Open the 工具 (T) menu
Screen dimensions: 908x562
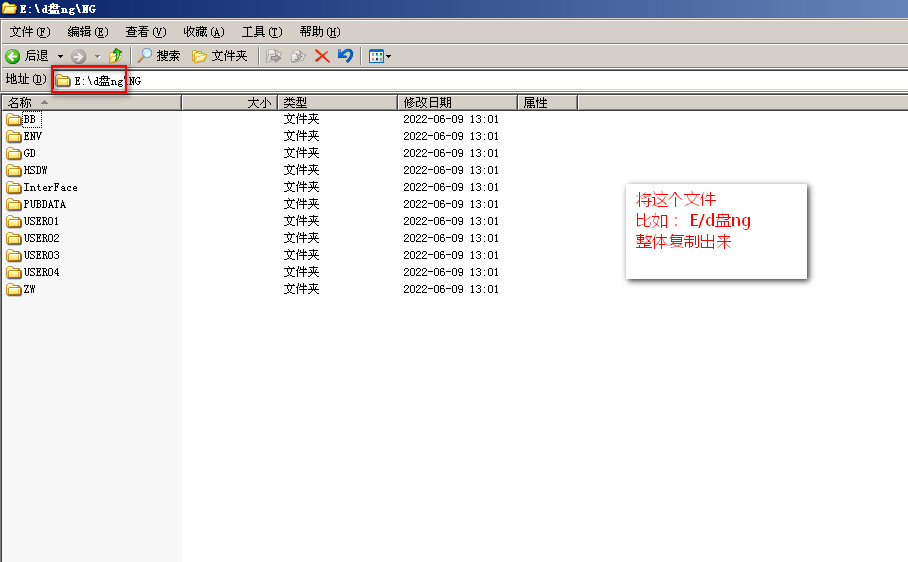[x=261, y=32]
